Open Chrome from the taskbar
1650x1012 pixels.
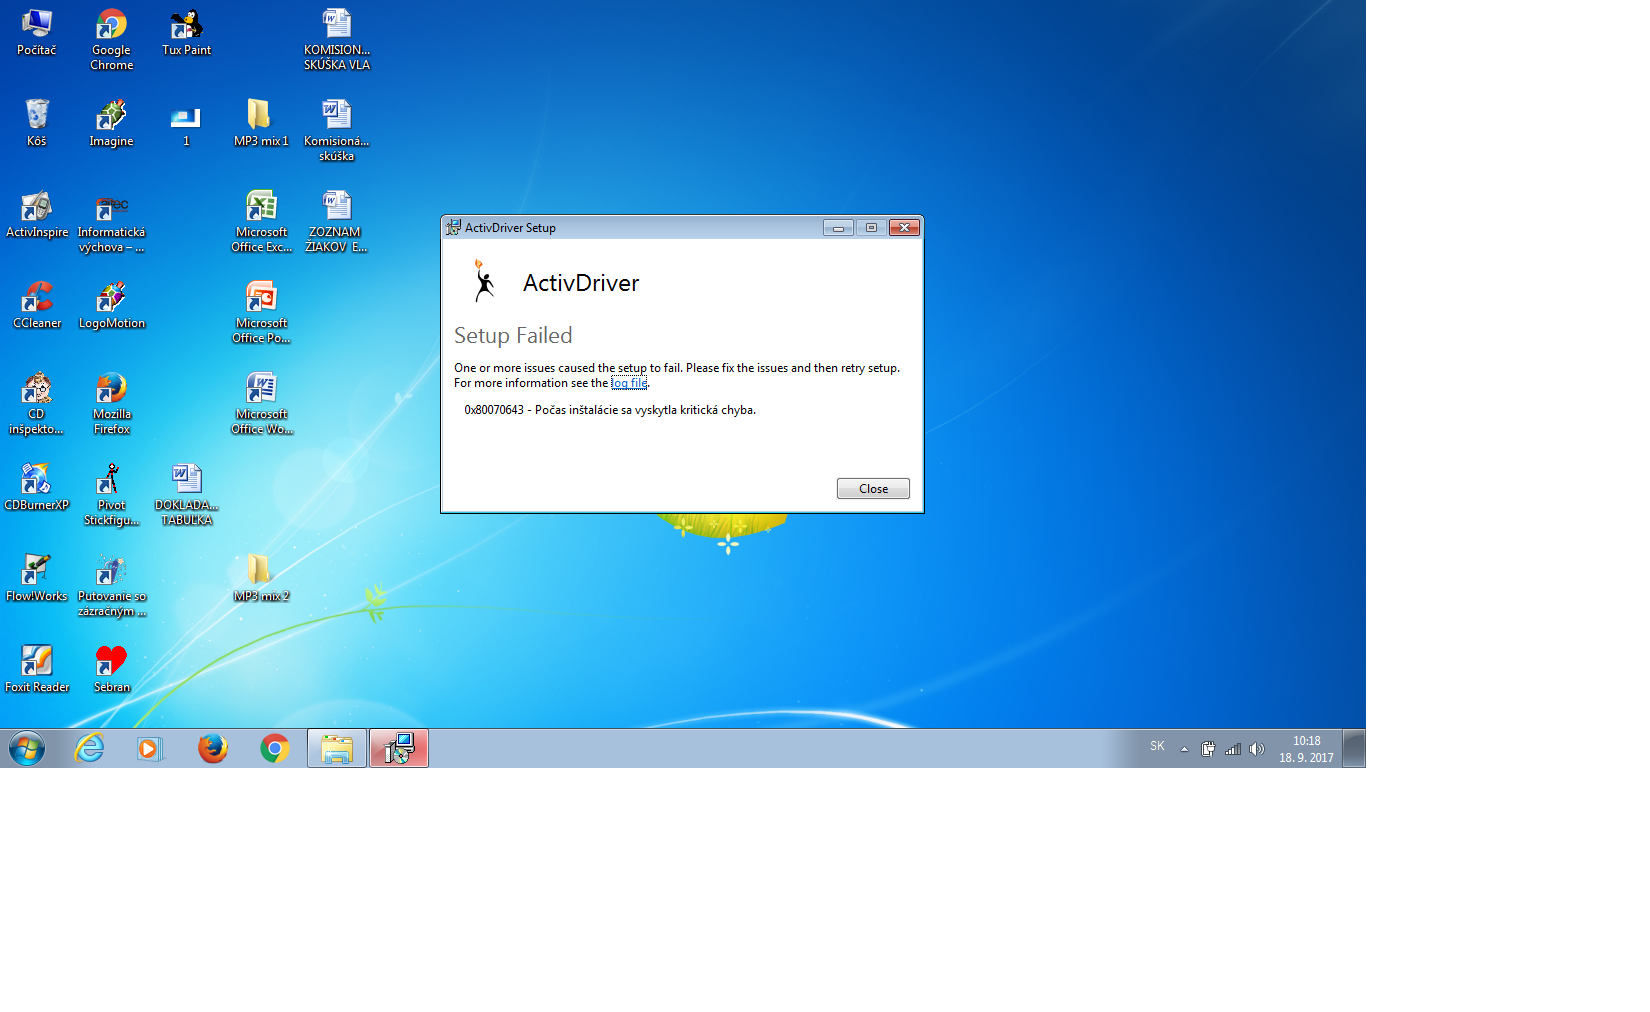click(x=274, y=748)
